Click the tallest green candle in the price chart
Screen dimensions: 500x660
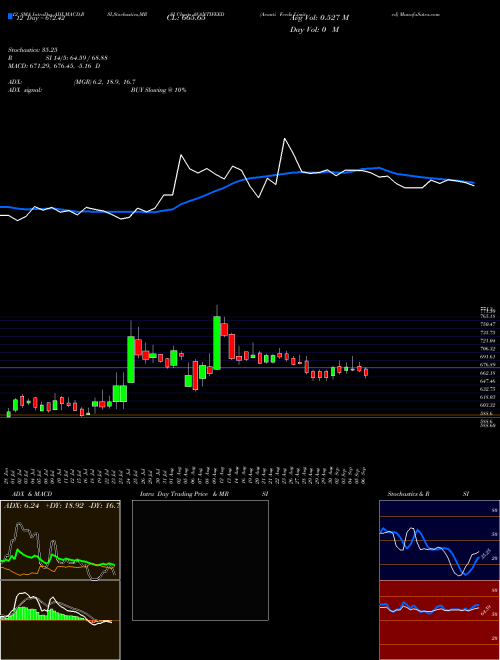[217, 343]
